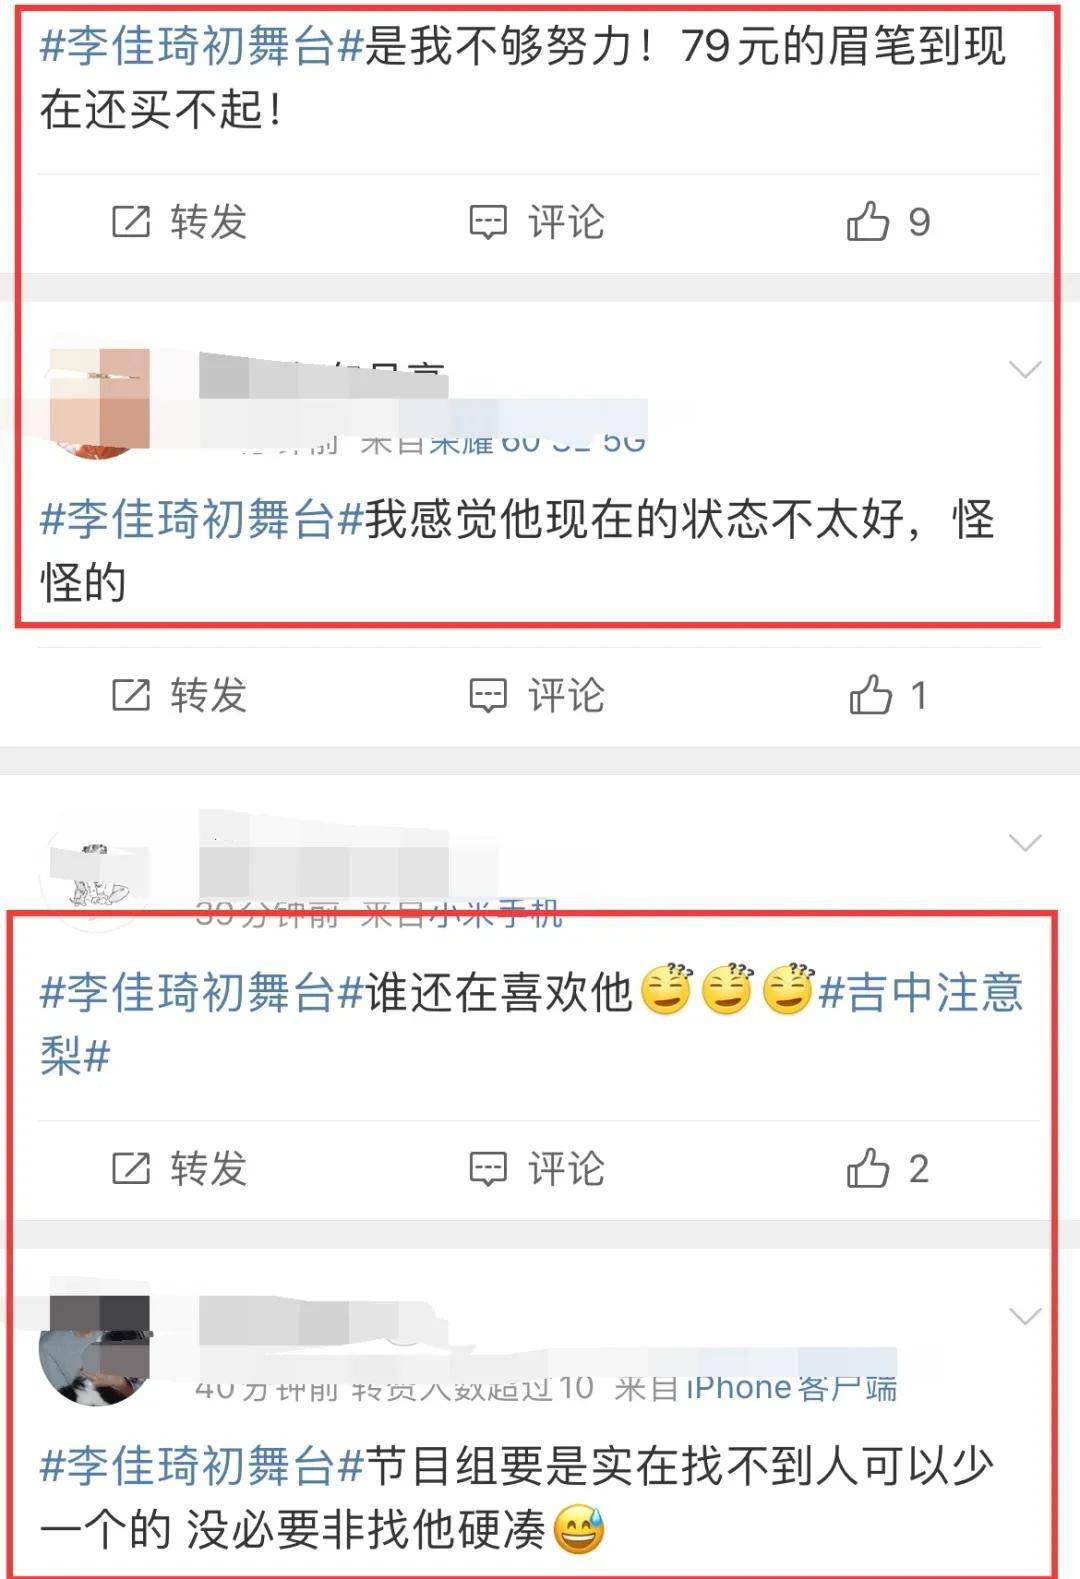The height and width of the screenshot is (1579, 1080).
Task: Comment on the 79元眉笔 post
Action: pyautogui.click(x=537, y=221)
